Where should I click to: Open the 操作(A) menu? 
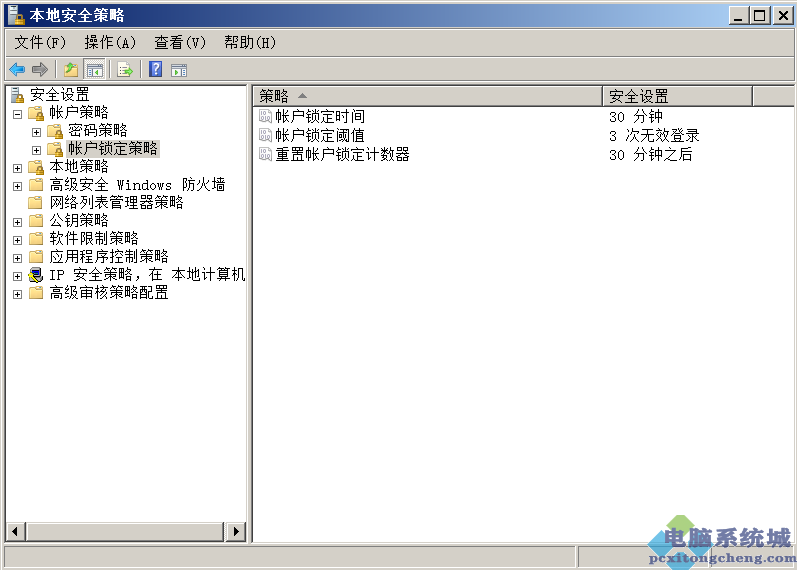(x=110, y=42)
